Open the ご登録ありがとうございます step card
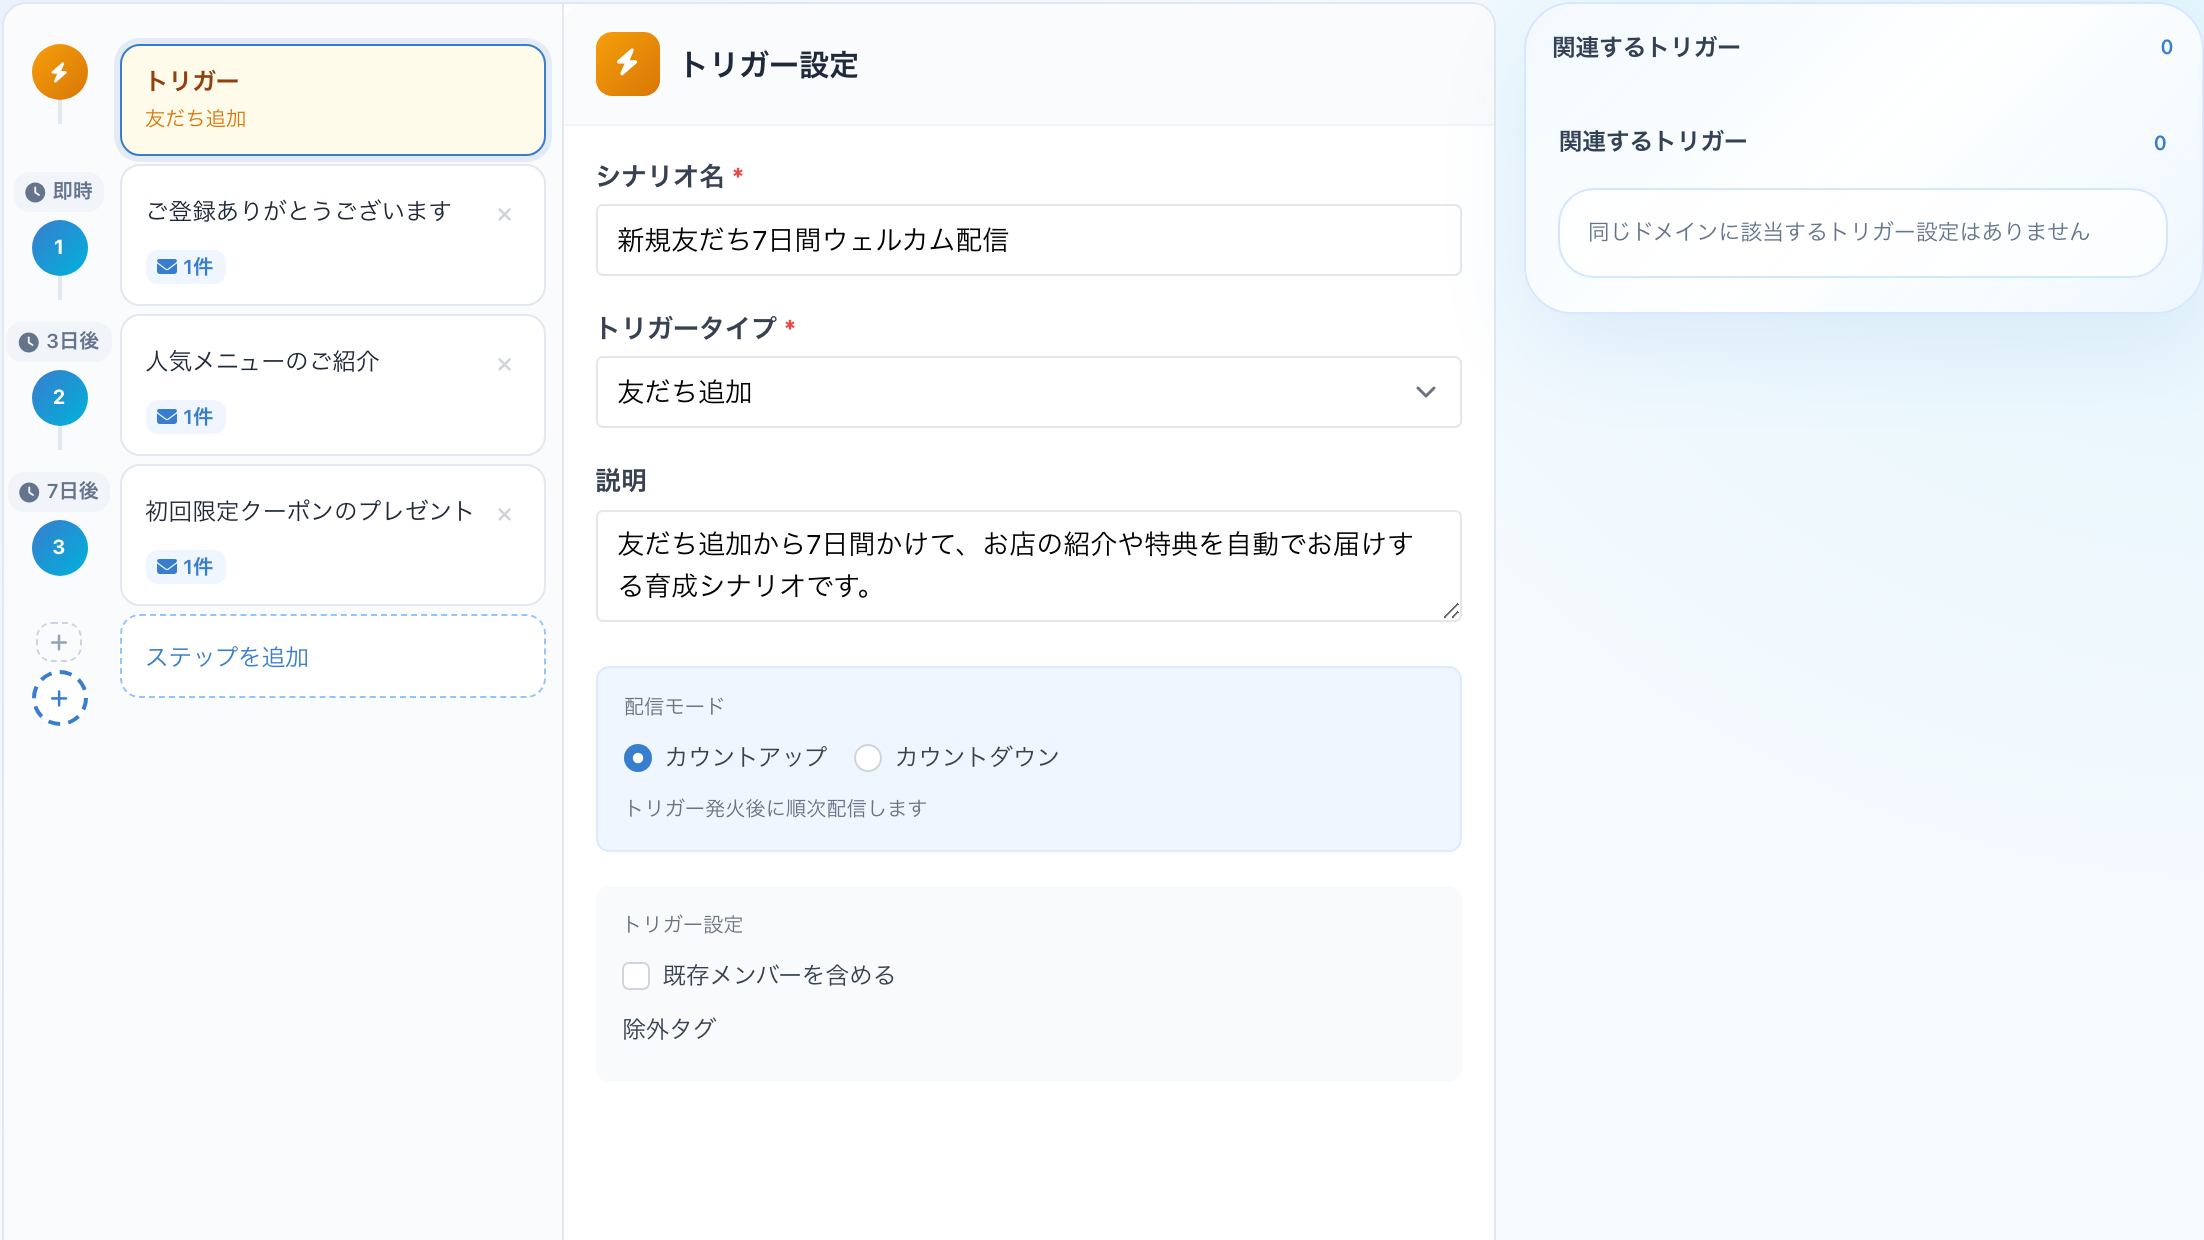 pos(333,235)
